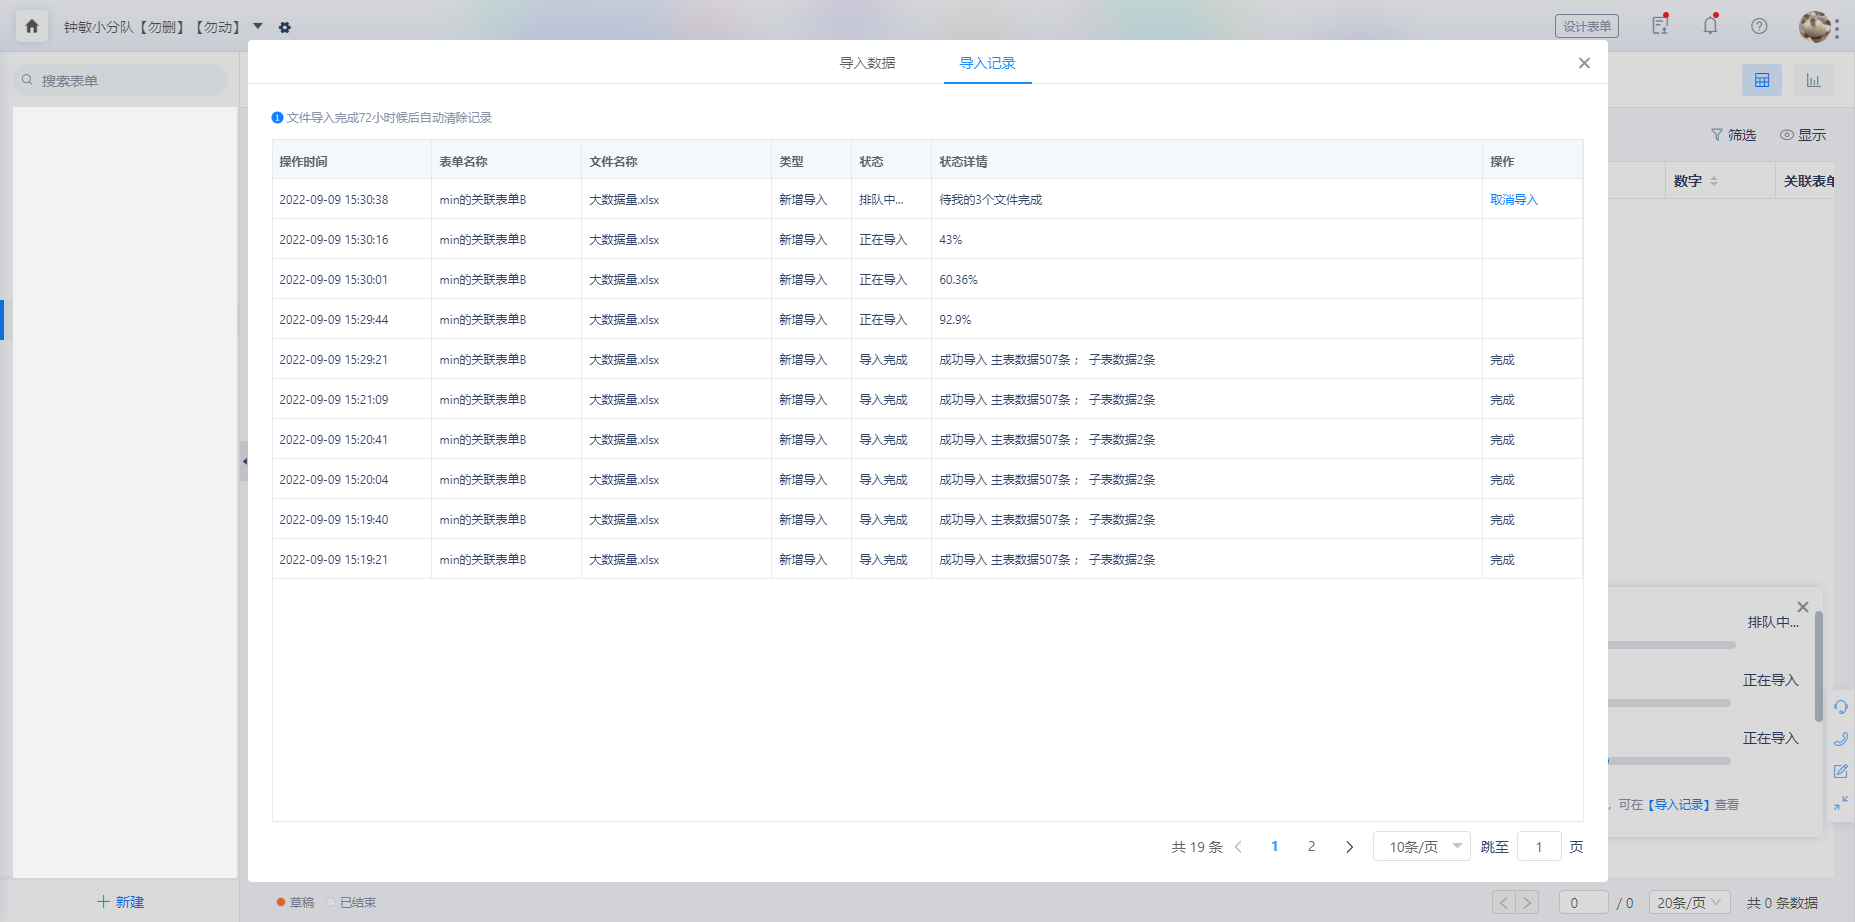Screen dimensions: 1855x922
Task: Open the task list icon in header
Action: pos(1661,25)
